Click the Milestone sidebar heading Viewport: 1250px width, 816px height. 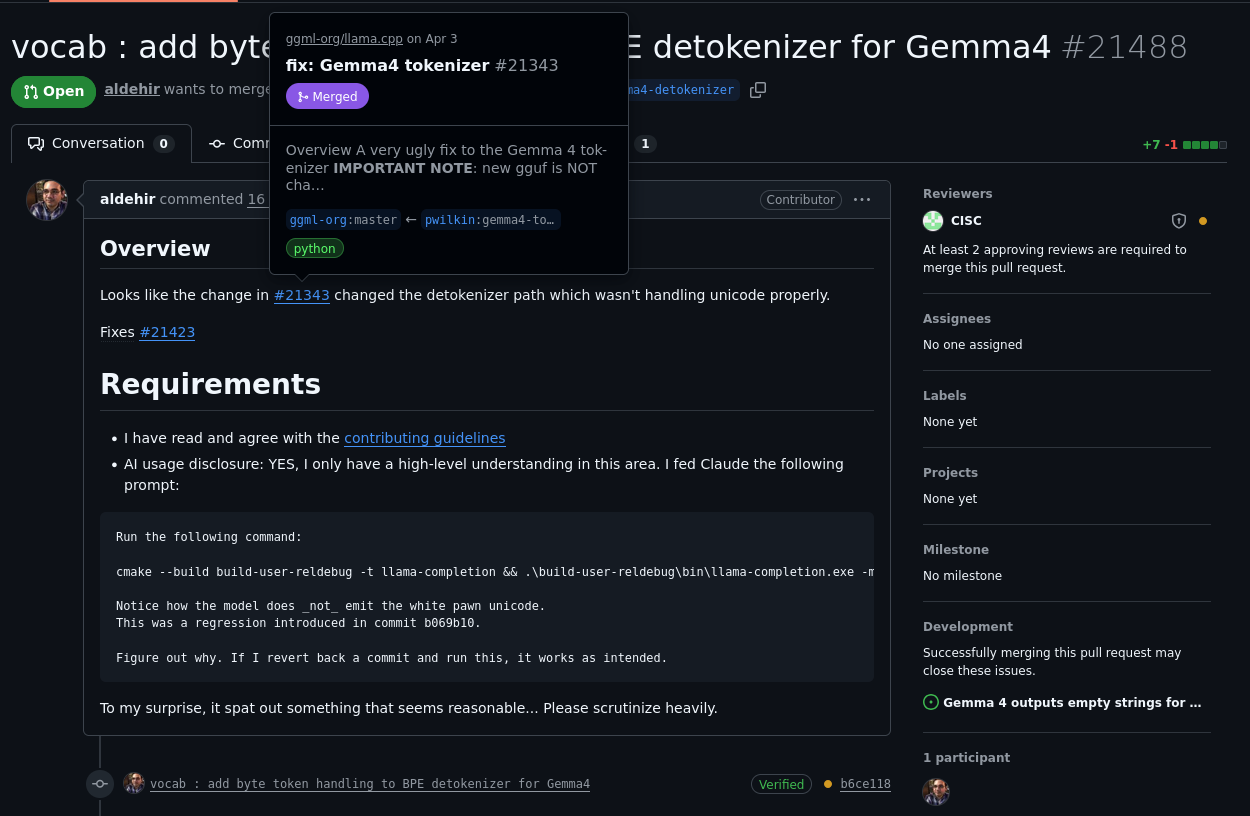point(956,550)
